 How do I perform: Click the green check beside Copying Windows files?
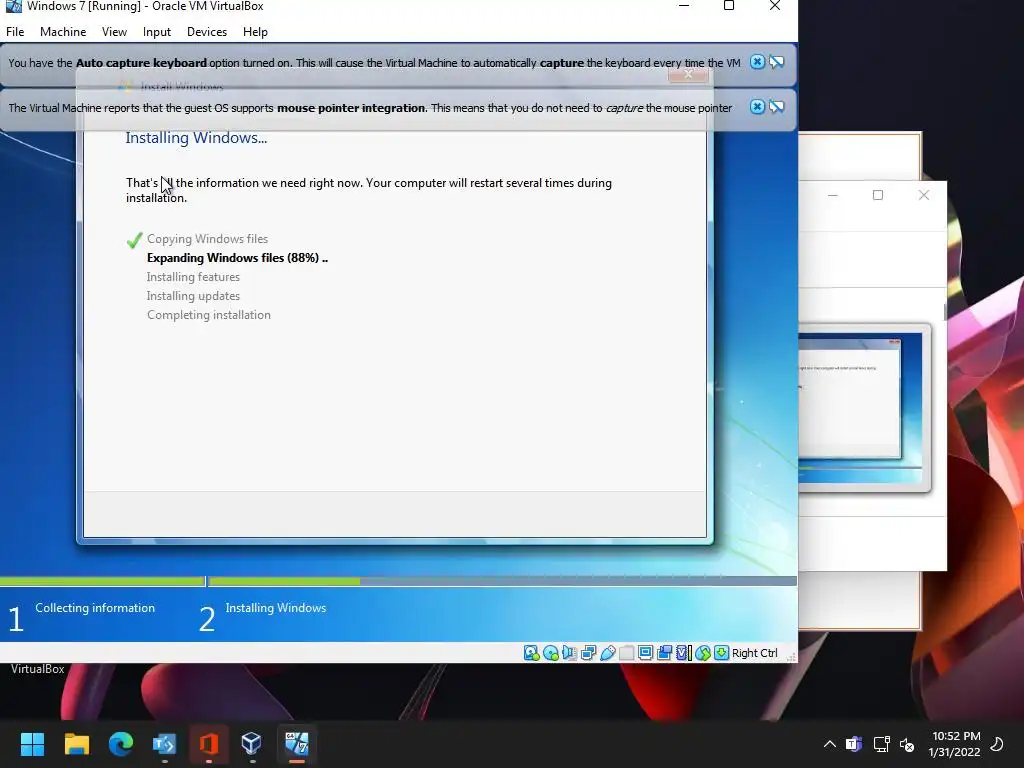click(135, 240)
